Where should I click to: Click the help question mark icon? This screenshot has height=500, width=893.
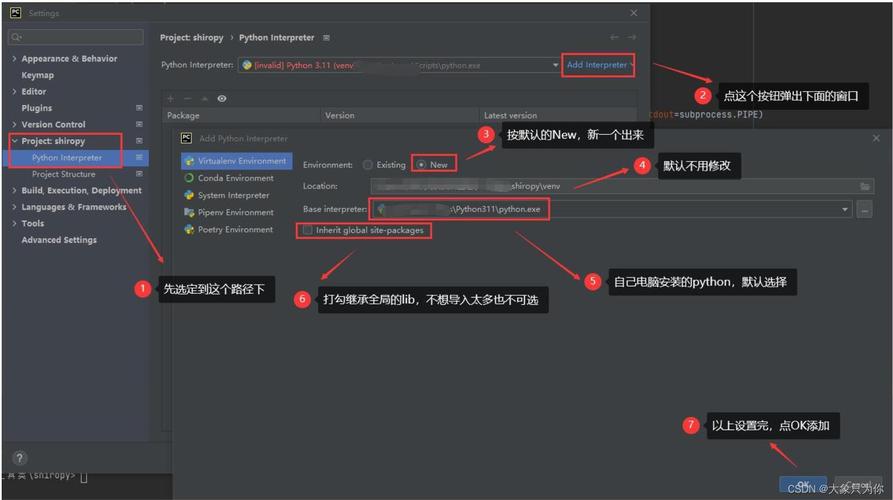(19, 458)
